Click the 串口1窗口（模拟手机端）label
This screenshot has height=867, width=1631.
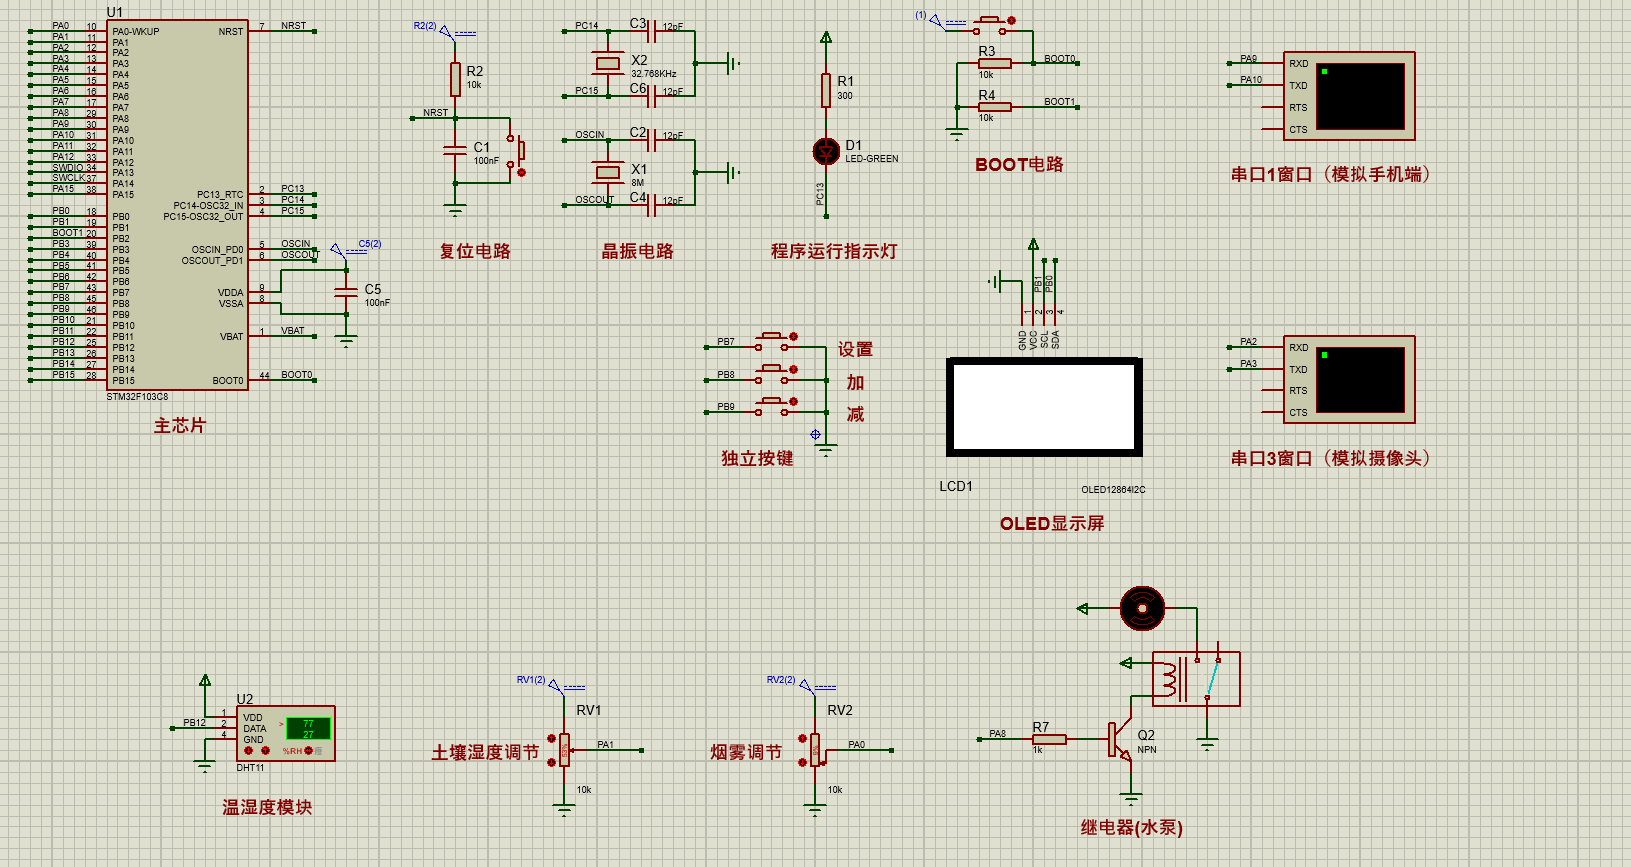[x=1333, y=174]
